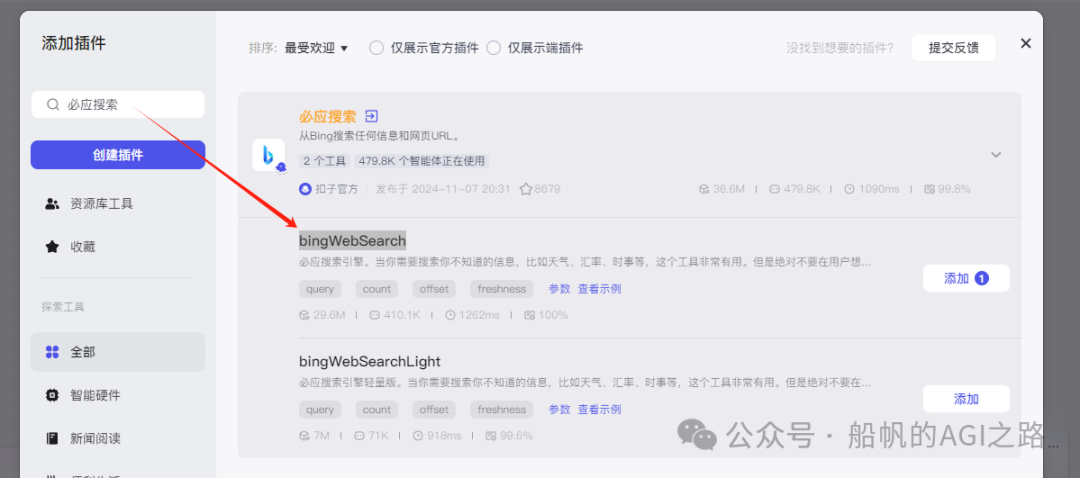Open 查看示例 link for bingWebSearchLight
Viewport: 1080px width, 478px height.
click(599, 410)
